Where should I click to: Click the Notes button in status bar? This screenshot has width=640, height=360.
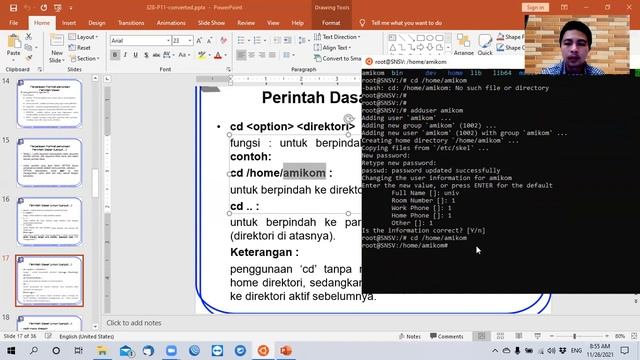coord(409,336)
